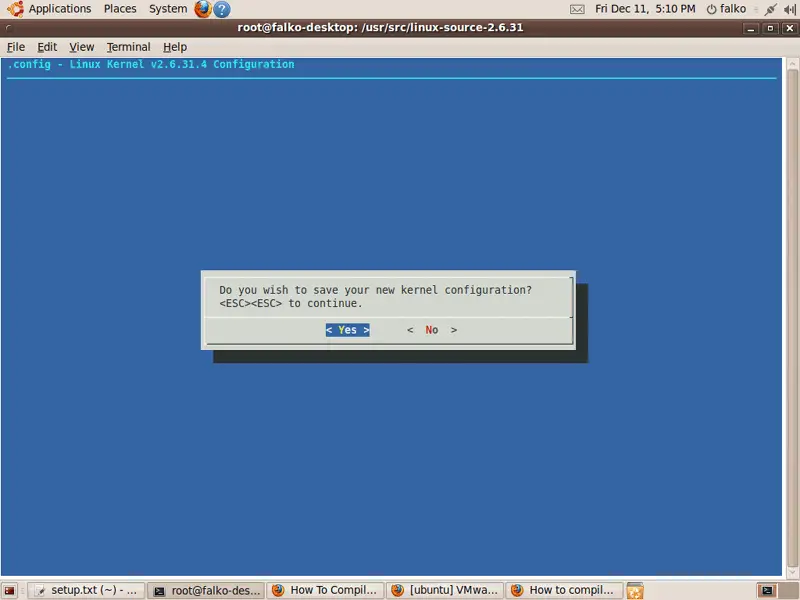
Task: Click the network connection tray icon
Action: tap(770, 9)
